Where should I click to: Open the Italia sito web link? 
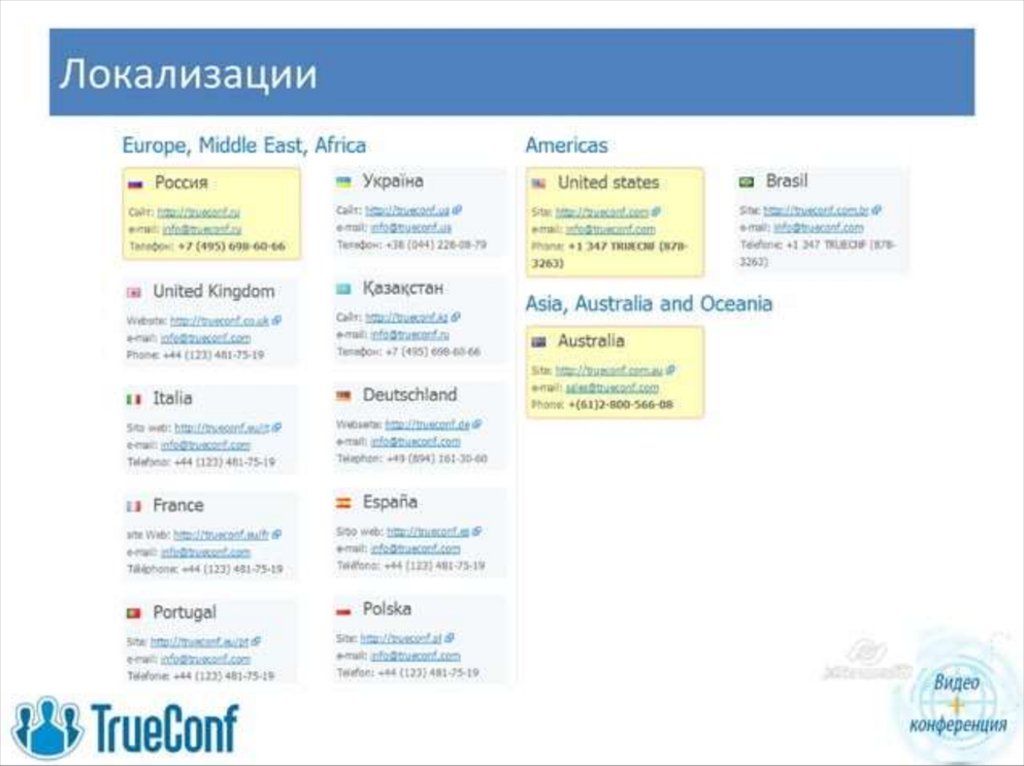point(222,428)
